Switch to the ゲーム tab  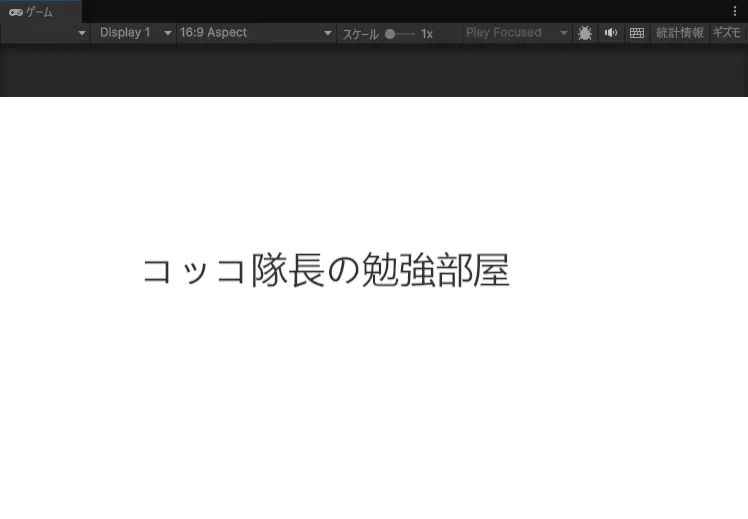[41, 12]
